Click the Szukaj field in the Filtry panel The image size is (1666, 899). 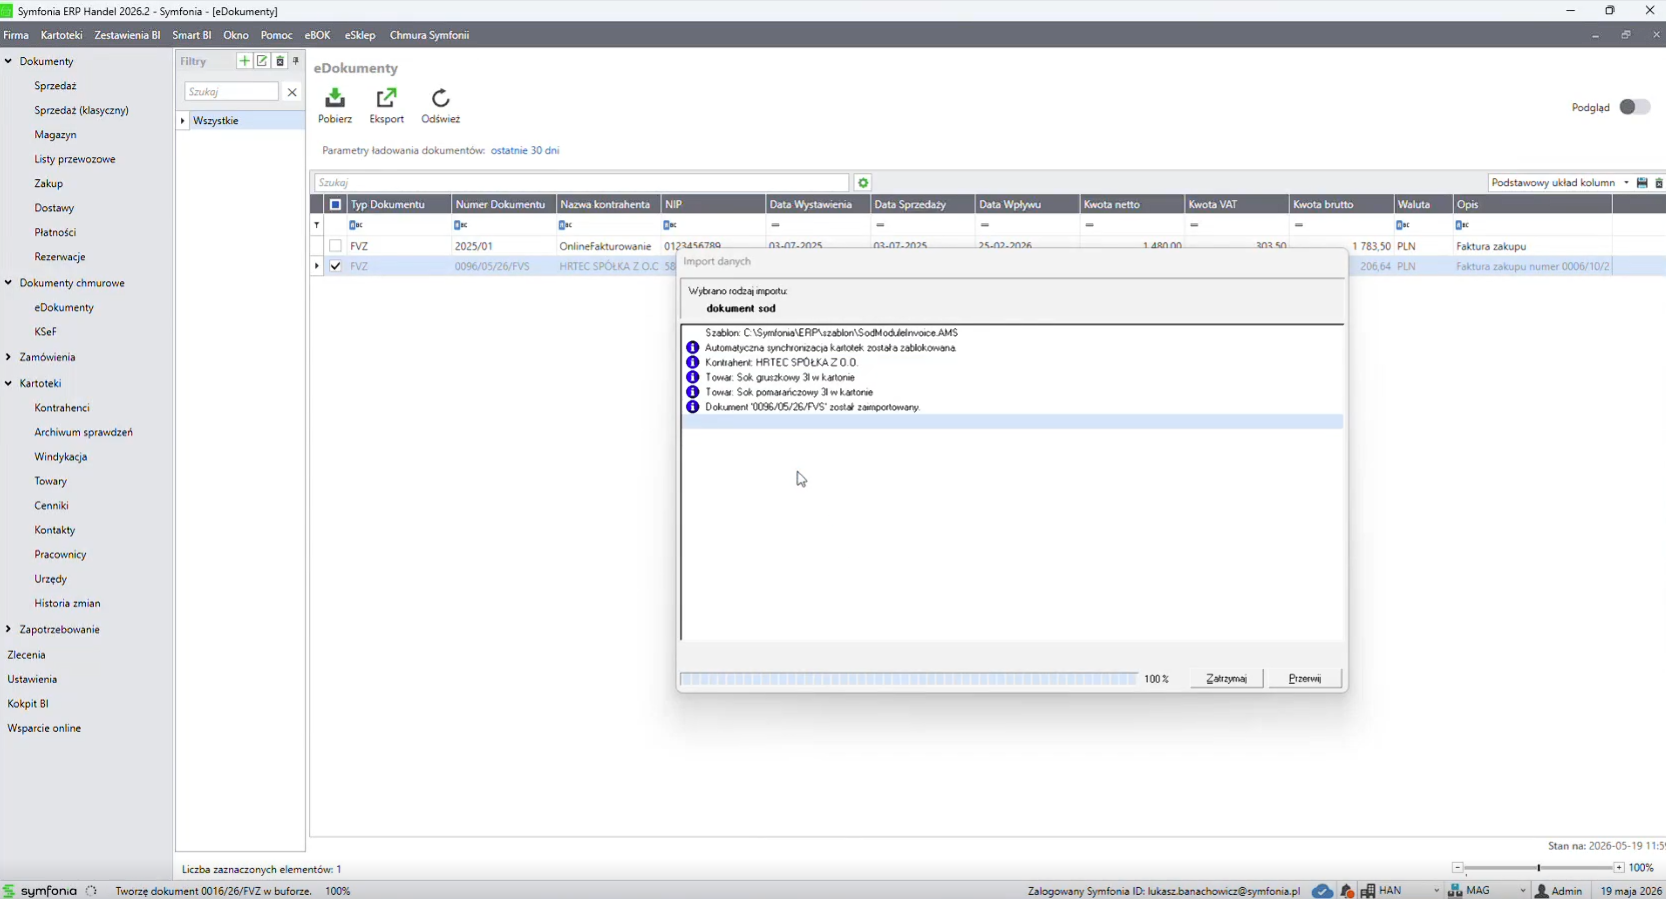pyautogui.click(x=232, y=92)
